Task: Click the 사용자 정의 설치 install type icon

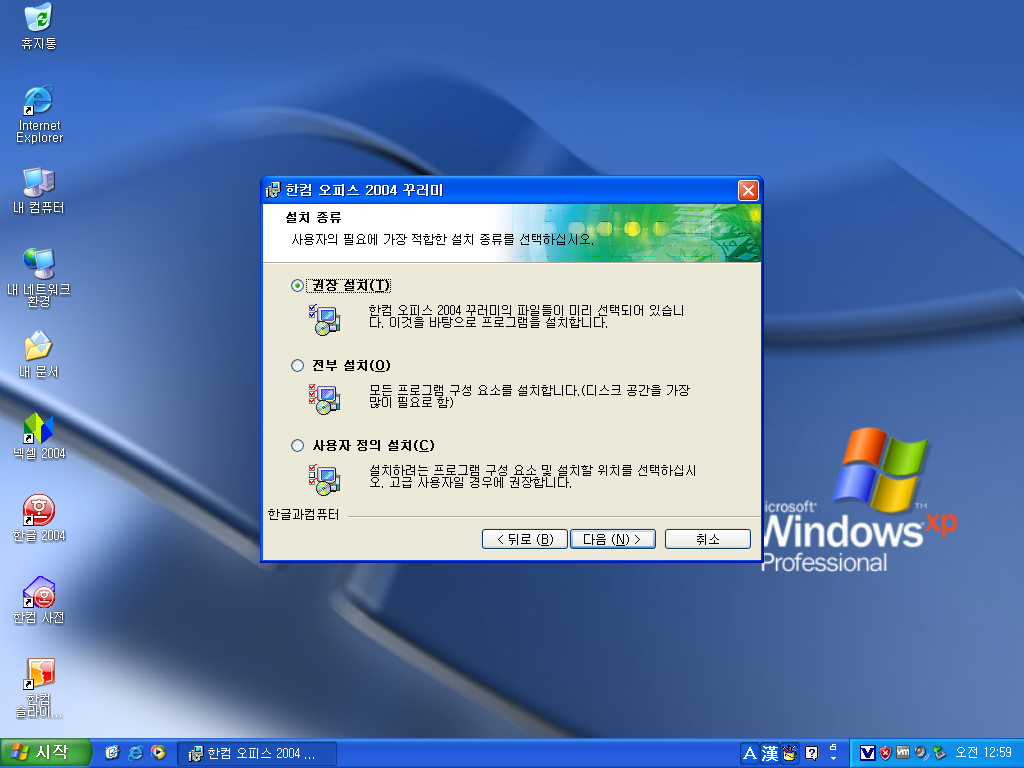Action: 325,479
